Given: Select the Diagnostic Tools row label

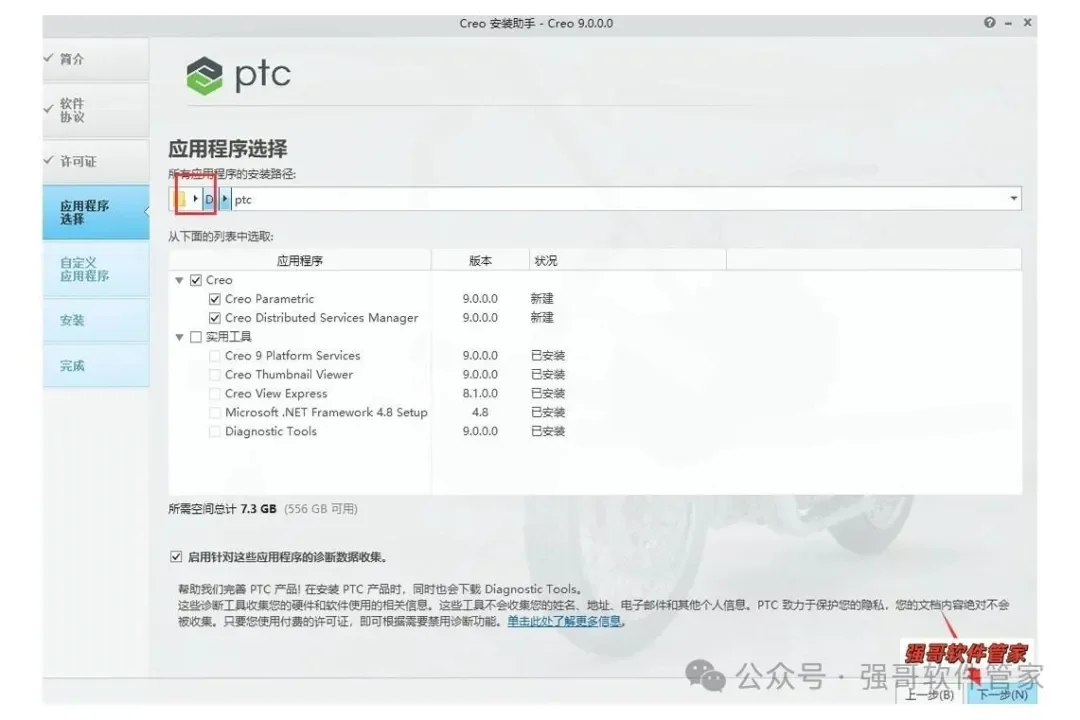Looking at the screenshot, I should [271, 431].
